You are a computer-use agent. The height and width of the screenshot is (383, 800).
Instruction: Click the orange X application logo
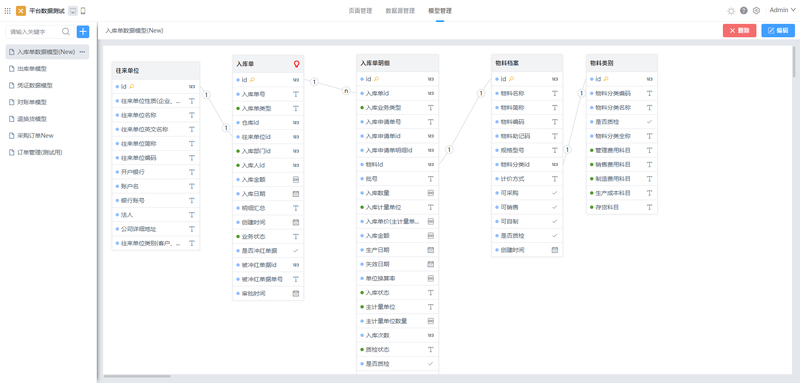[x=21, y=11]
